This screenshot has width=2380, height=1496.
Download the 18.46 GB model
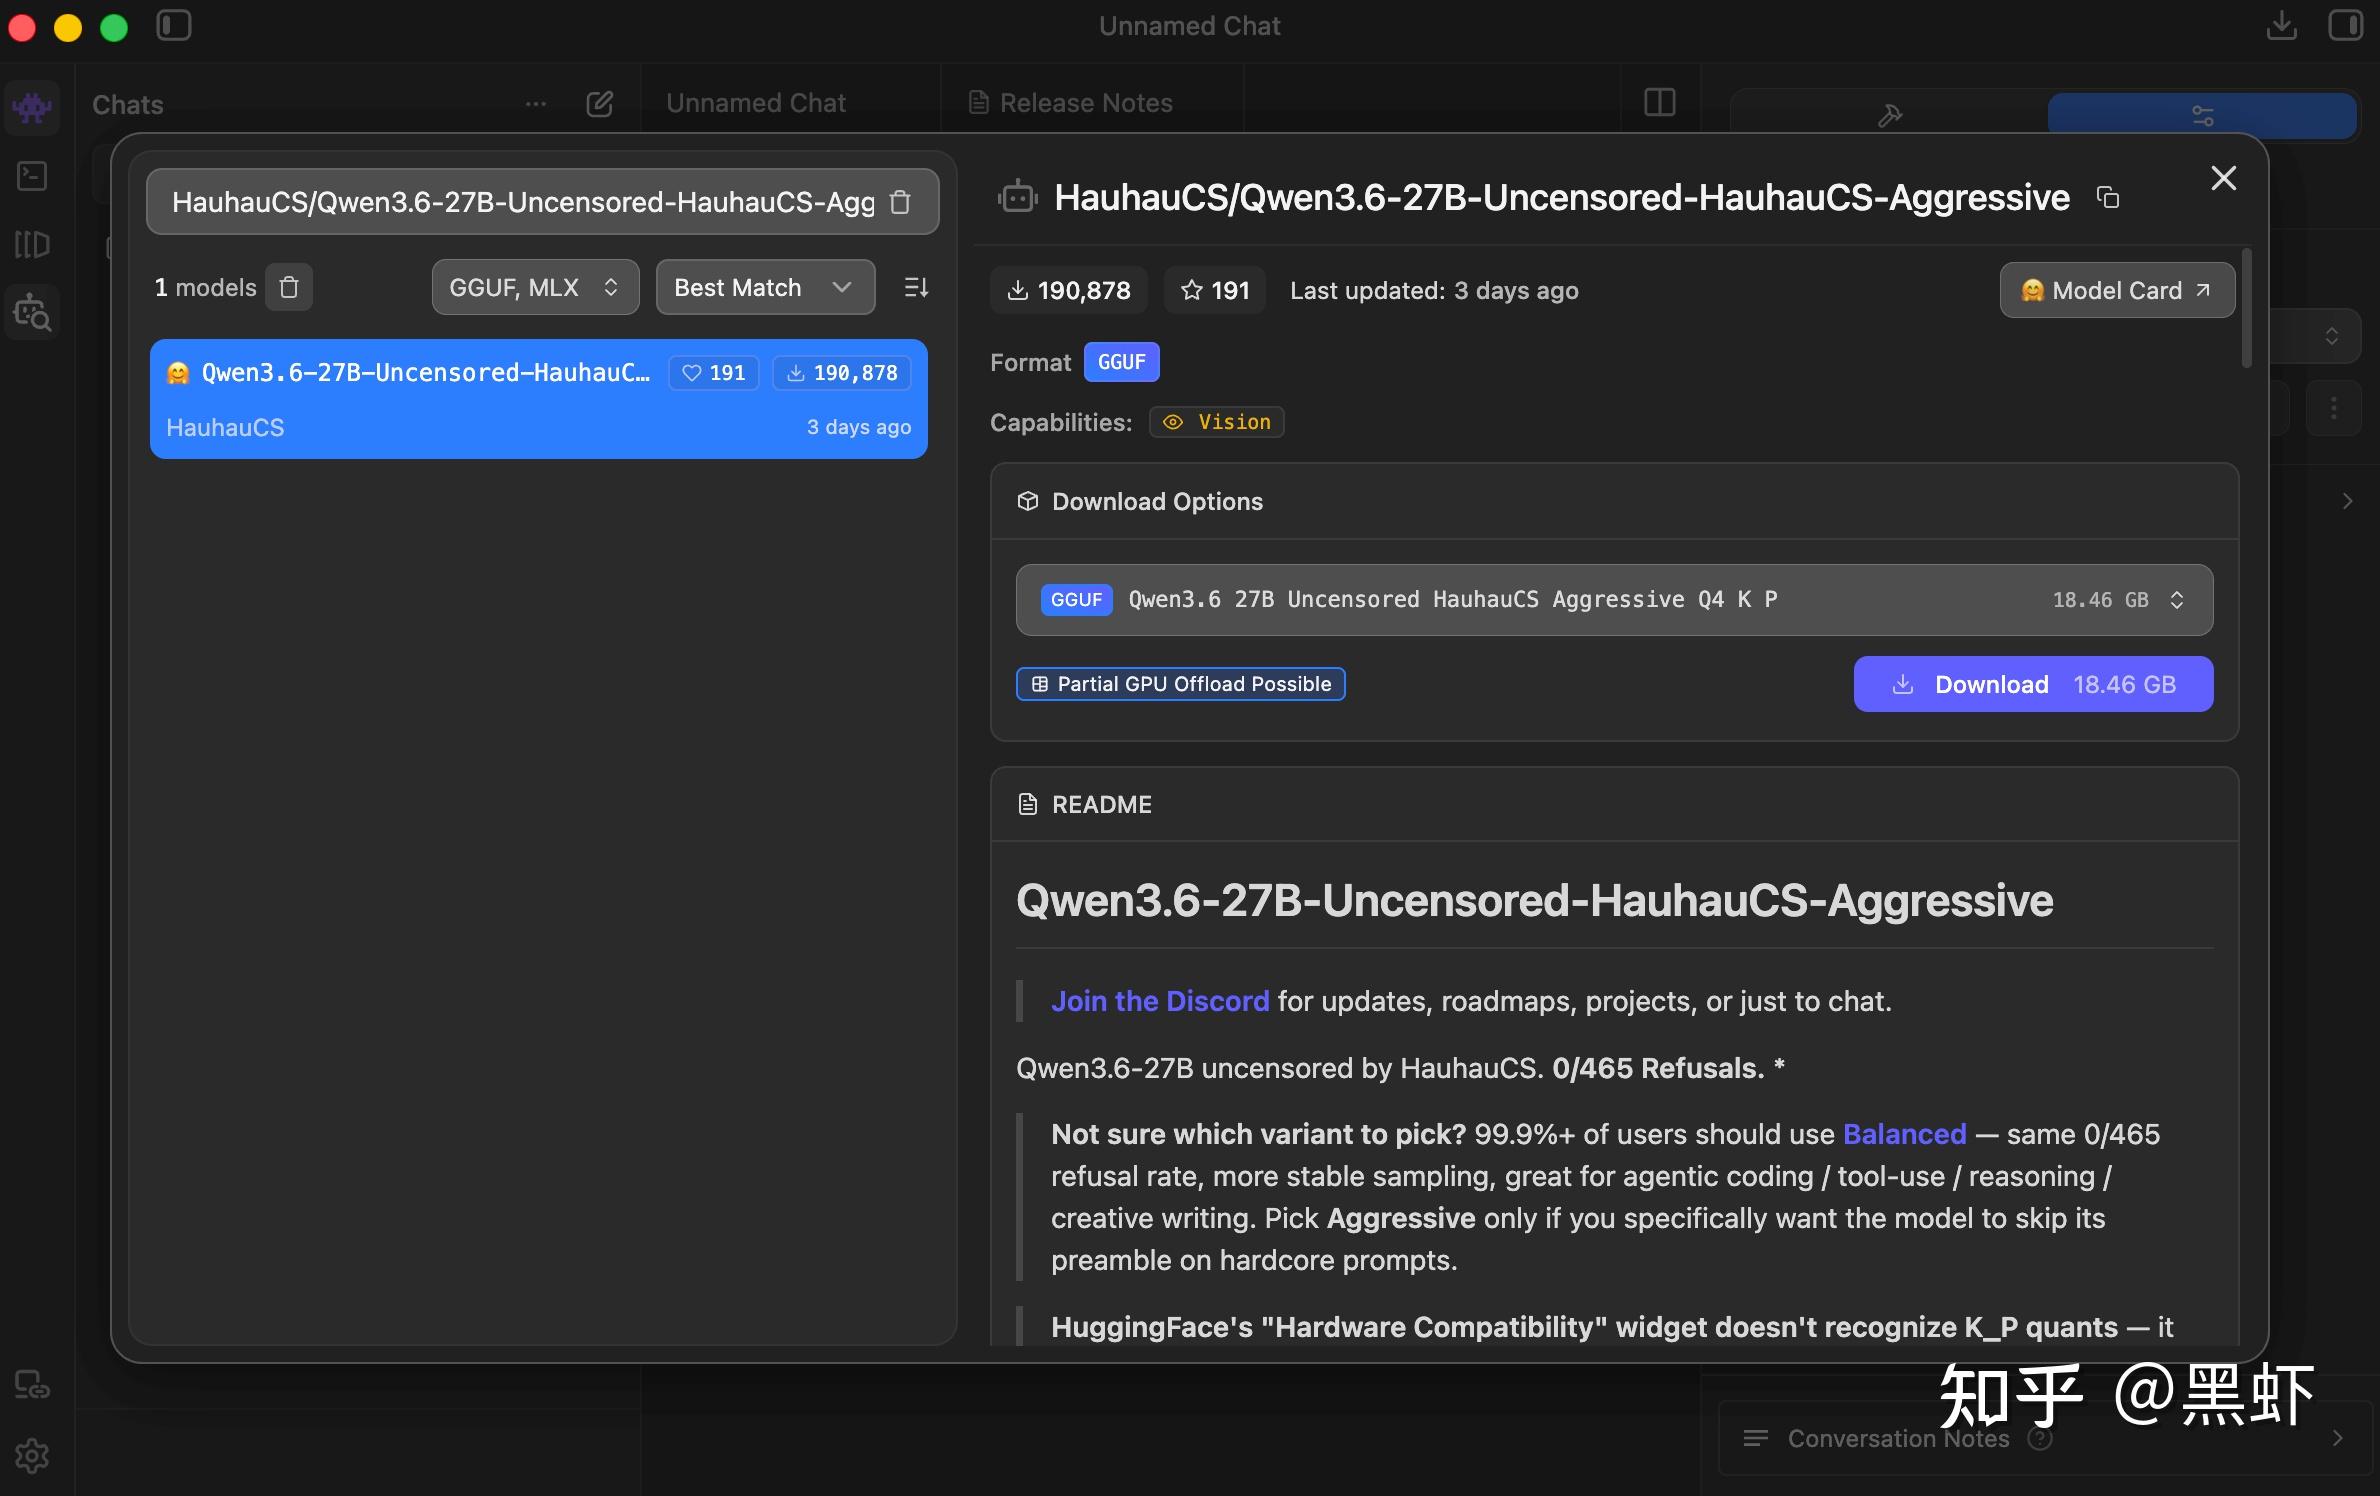2033,685
